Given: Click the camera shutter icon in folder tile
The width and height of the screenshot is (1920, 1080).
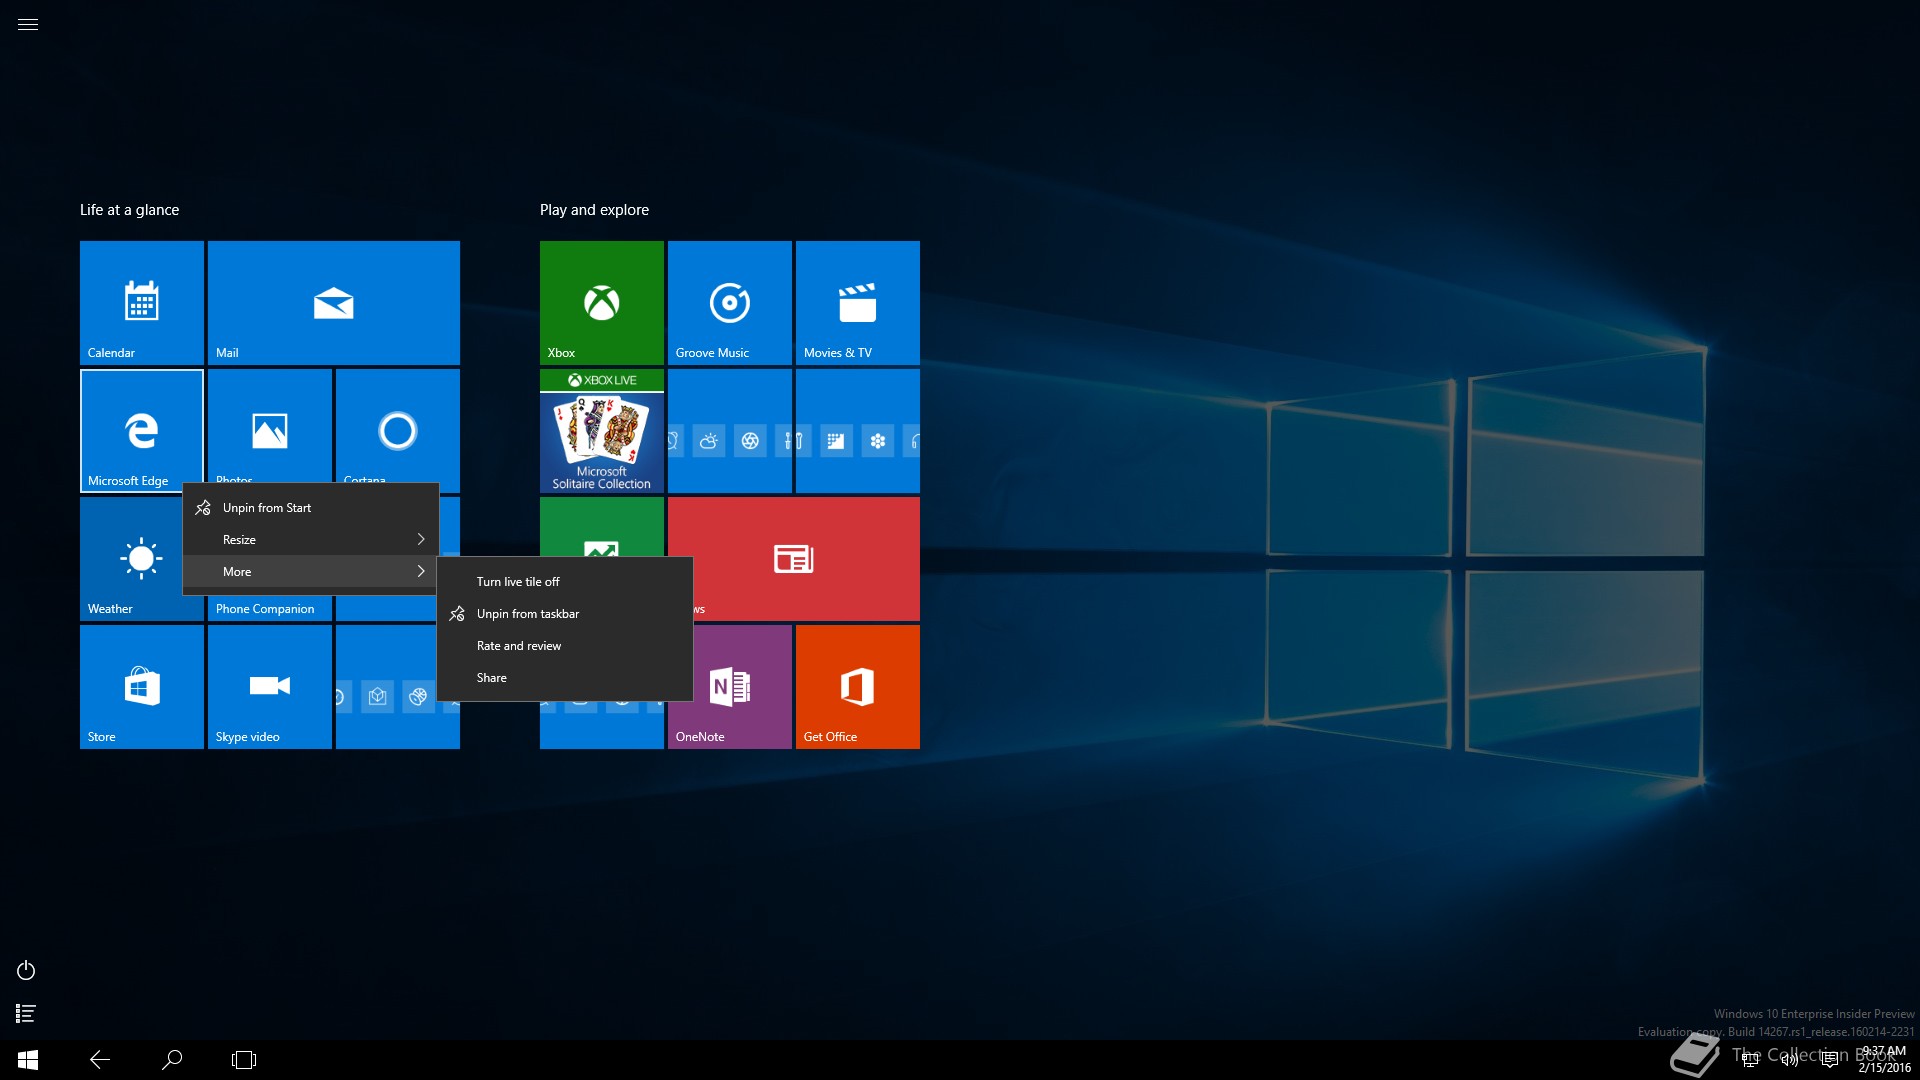Looking at the screenshot, I should (750, 441).
